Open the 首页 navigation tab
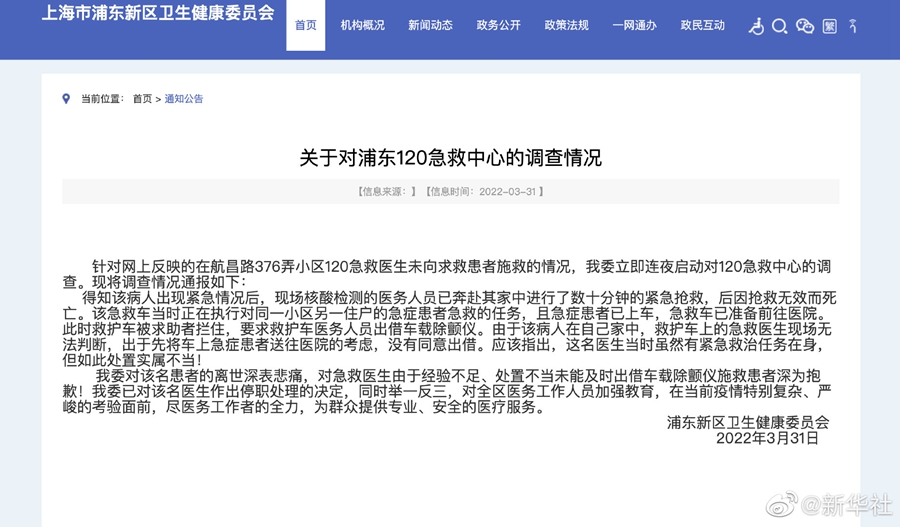 (x=306, y=26)
